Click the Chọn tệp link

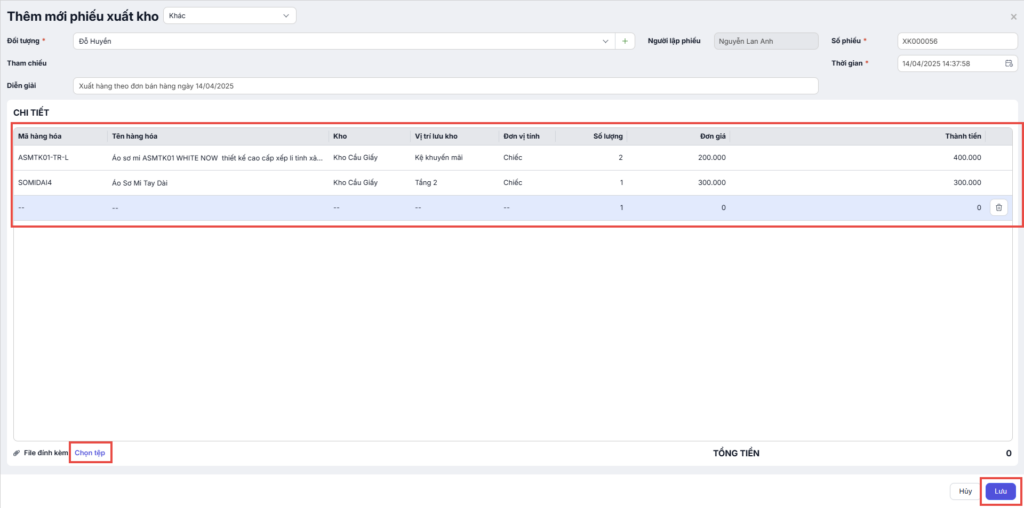[90, 453]
